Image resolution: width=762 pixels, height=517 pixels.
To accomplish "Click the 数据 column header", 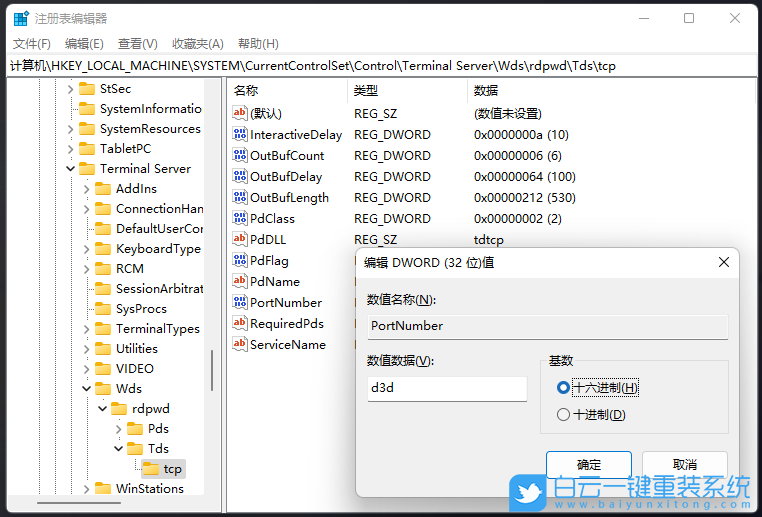I will [x=611, y=90].
